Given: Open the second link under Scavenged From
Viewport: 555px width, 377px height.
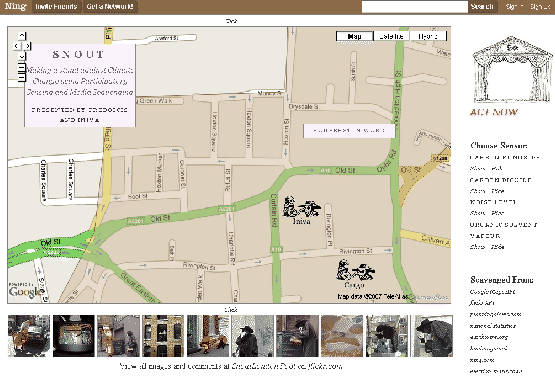Looking at the screenshot, I should (482, 303).
